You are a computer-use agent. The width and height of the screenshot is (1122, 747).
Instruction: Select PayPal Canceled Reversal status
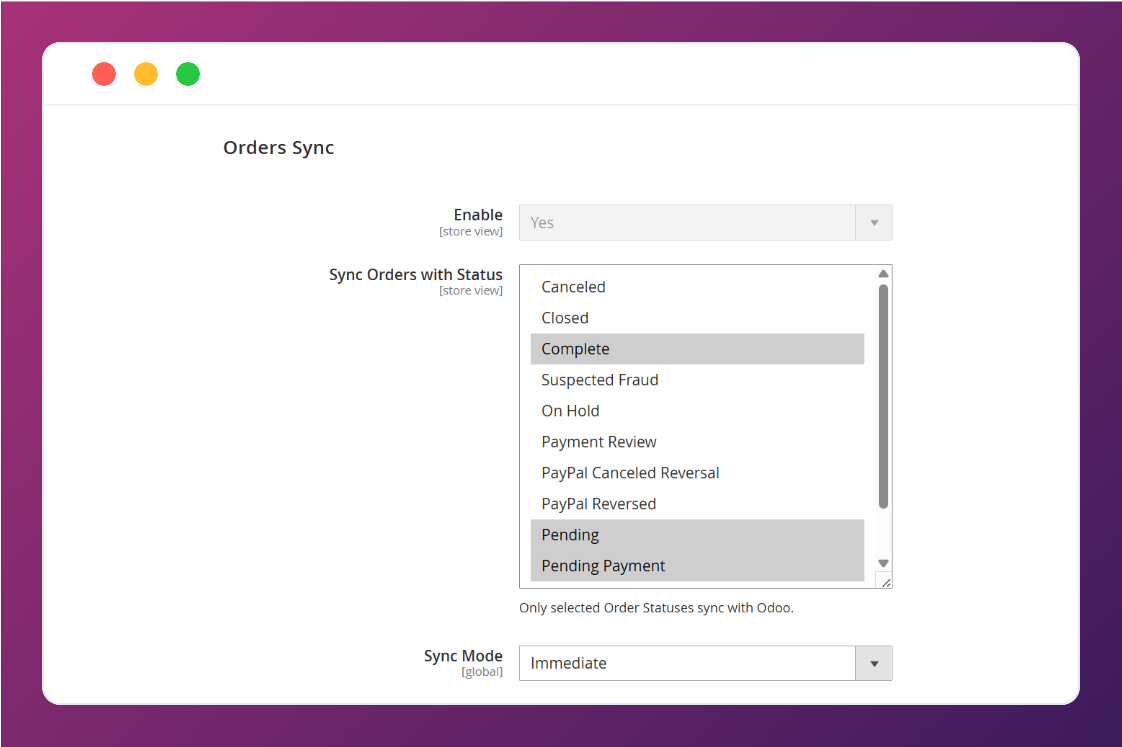698,473
